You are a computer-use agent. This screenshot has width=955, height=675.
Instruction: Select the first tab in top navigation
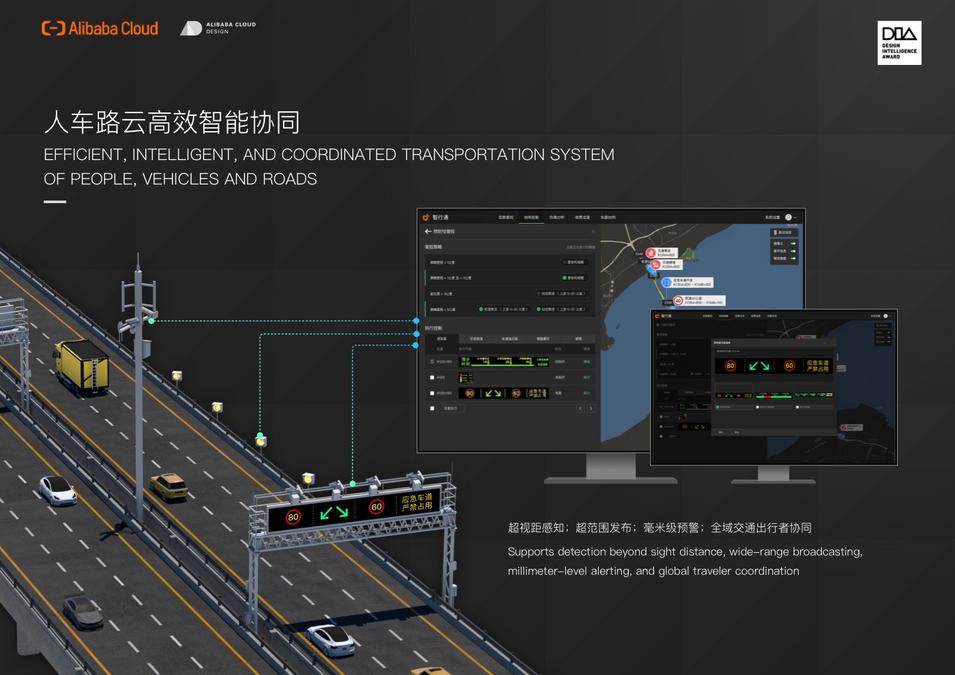[x=506, y=217]
